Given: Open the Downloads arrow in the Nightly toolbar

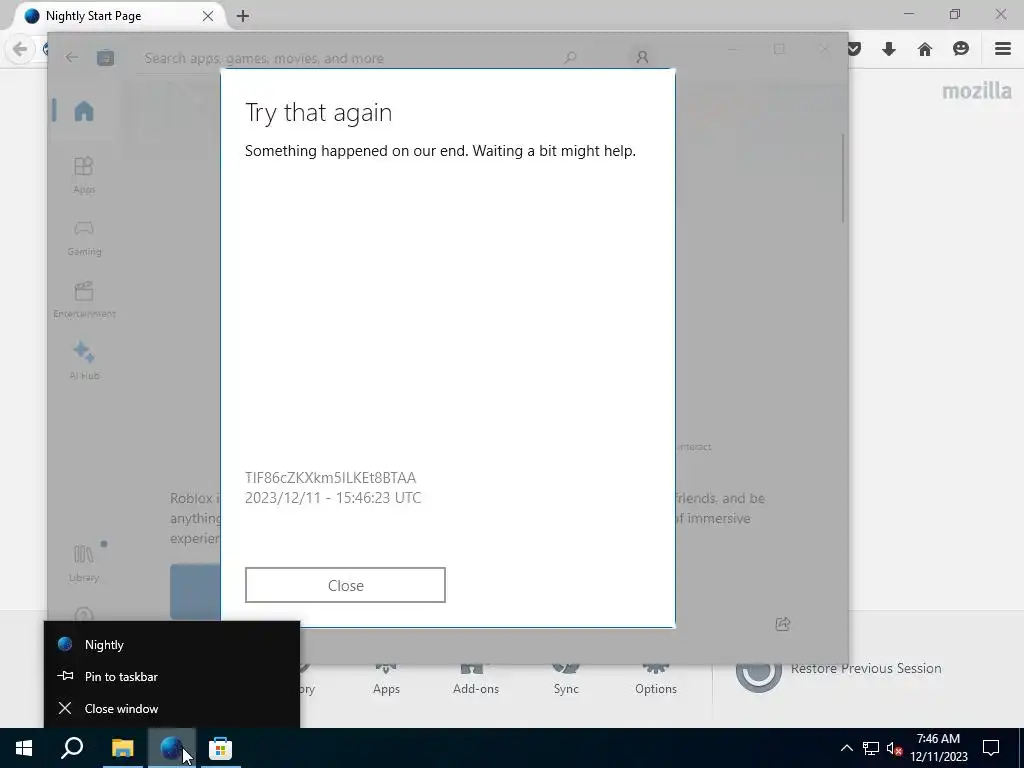Looking at the screenshot, I should pyautogui.click(x=889, y=49).
